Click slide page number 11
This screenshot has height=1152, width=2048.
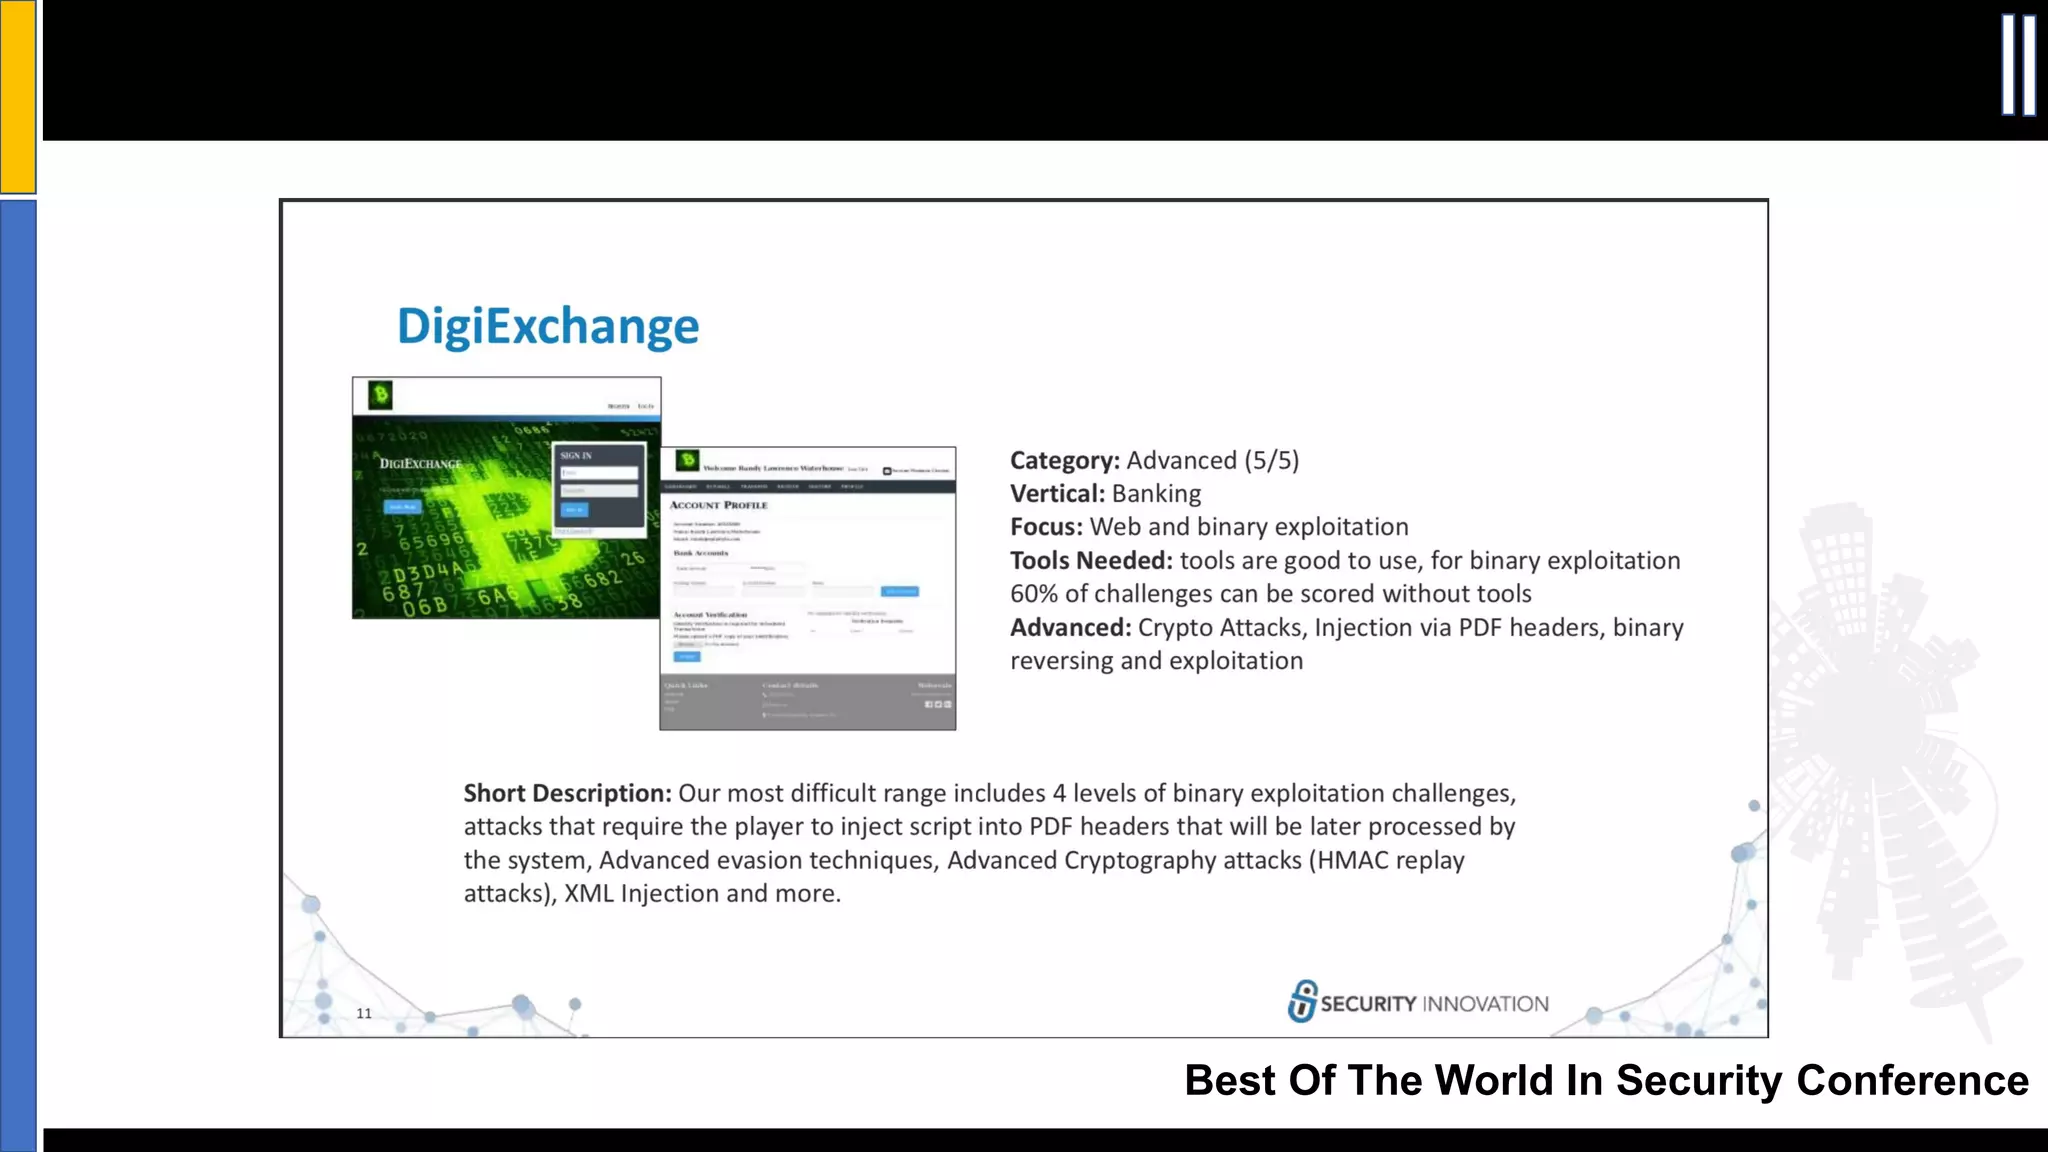(364, 1013)
